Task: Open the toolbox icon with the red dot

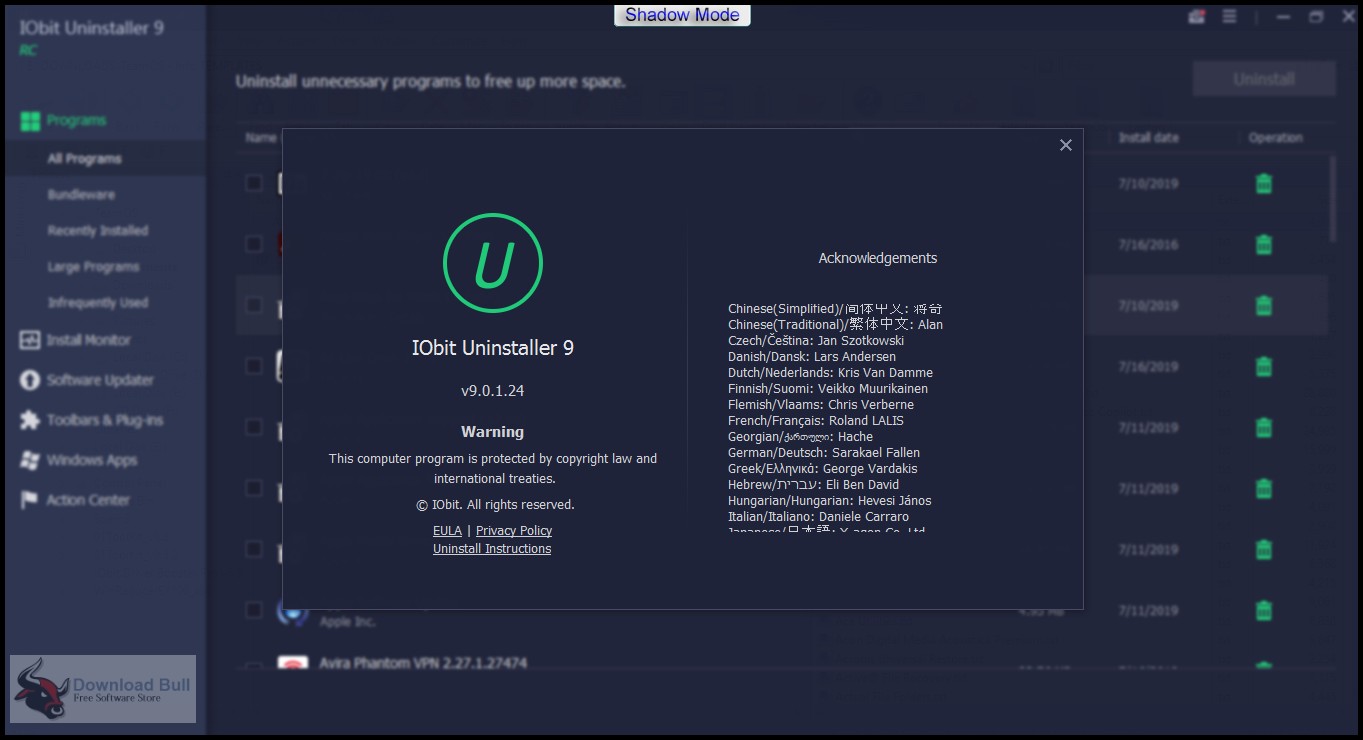Action: (x=1197, y=16)
